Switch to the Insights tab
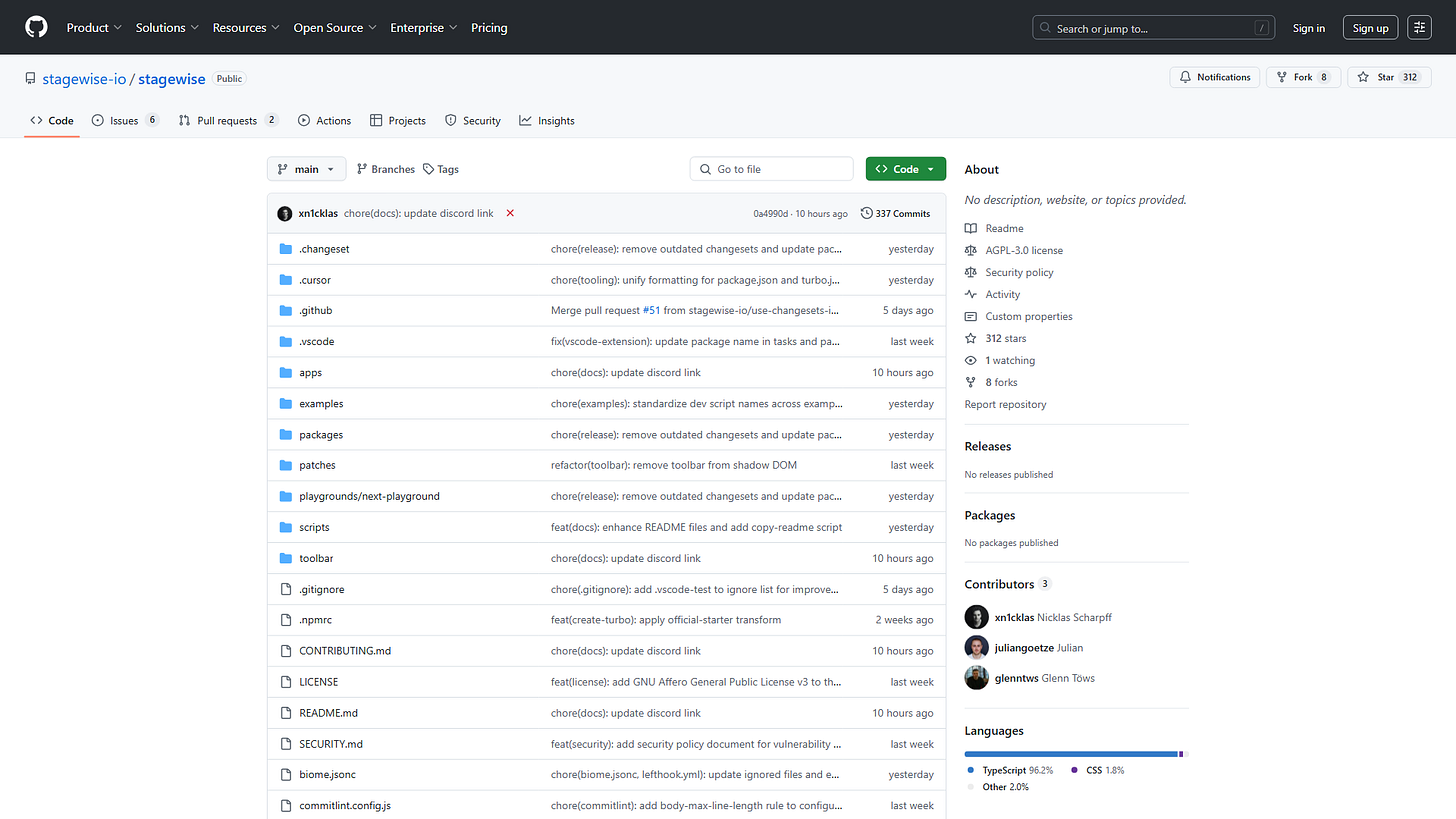The image size is (1456, 819). click(x=547, y=120)
